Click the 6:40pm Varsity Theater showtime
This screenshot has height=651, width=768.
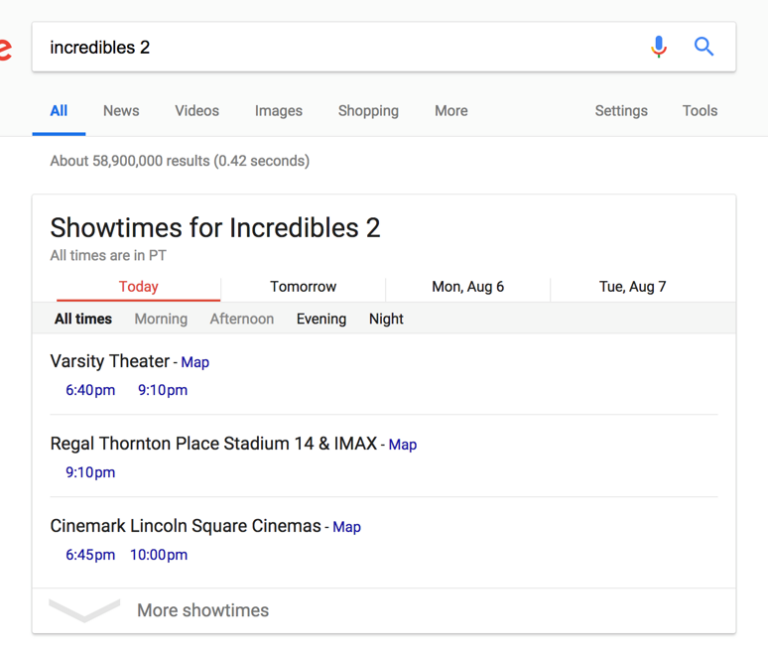pos(90,390)
